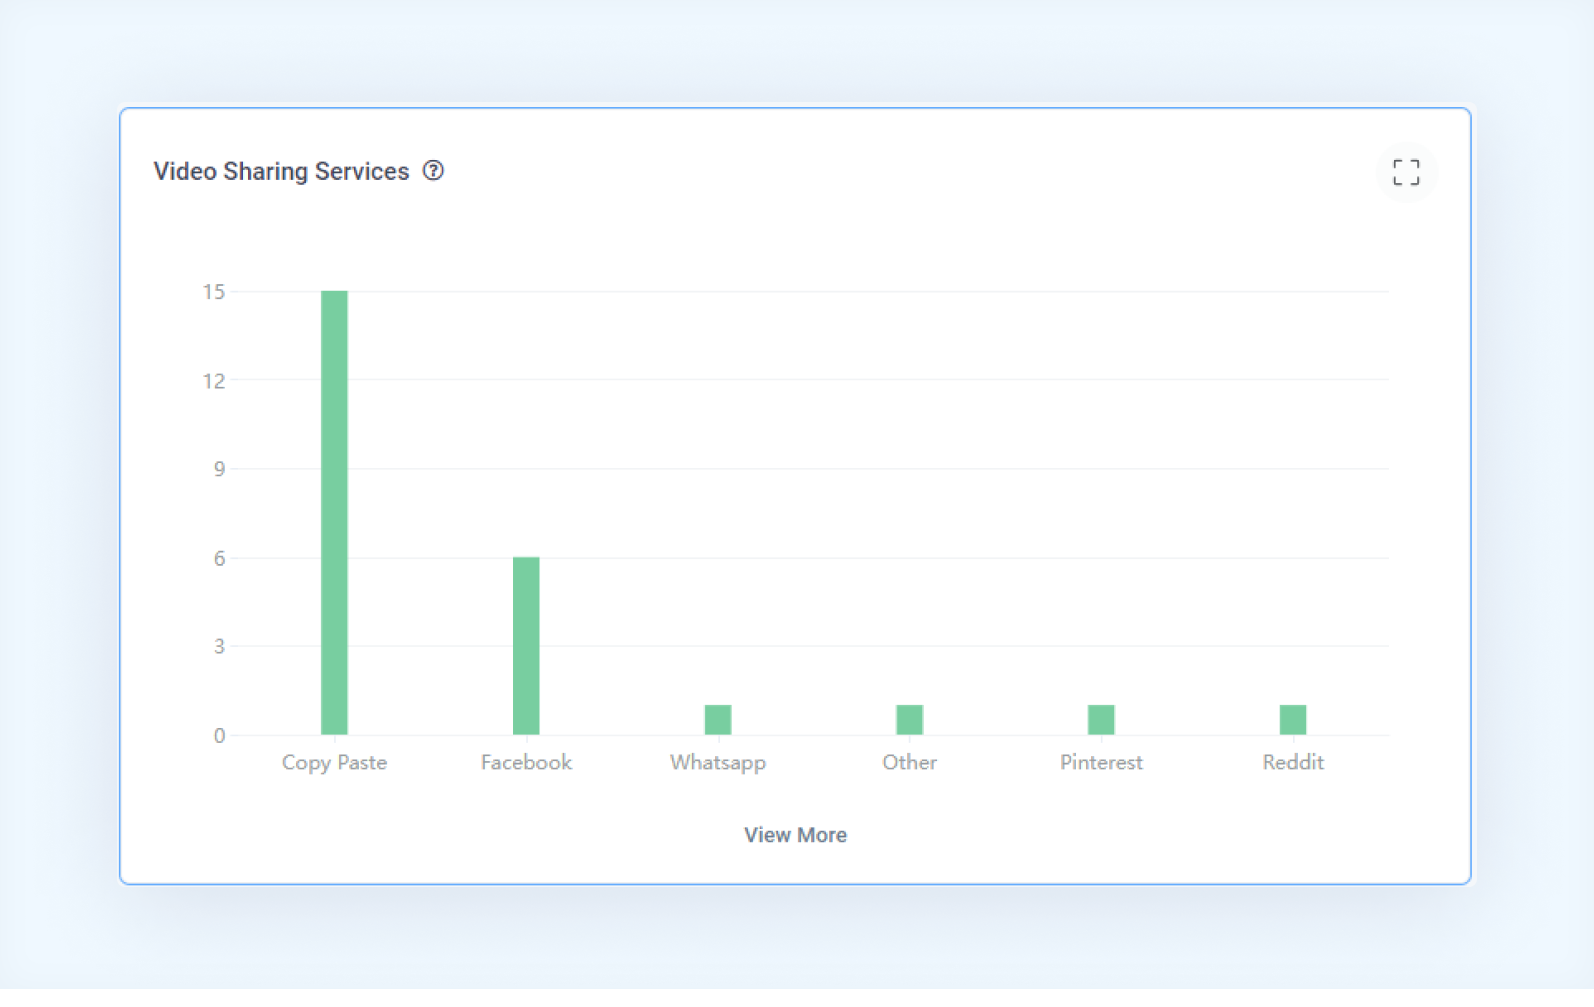Click the Video Sharing Services title
This screenshot has width=1594, height=1007.
coord(281,172)
